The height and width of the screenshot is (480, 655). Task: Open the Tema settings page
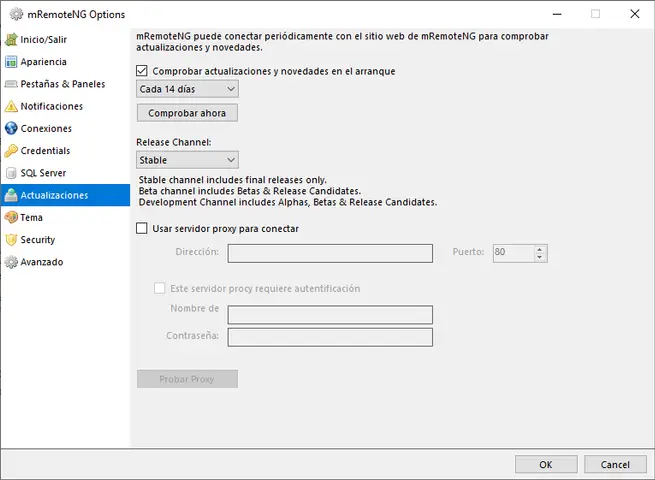click(x=65, y=217)
